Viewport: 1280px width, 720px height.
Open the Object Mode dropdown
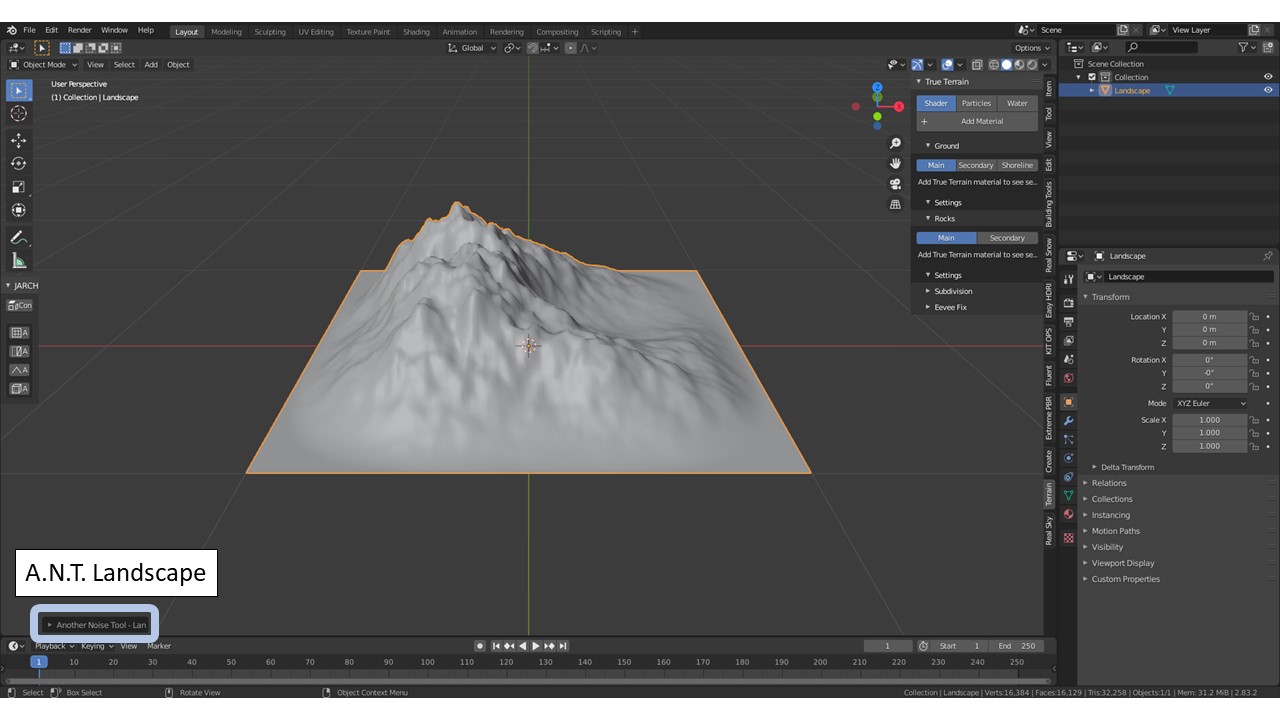(43, 64)
